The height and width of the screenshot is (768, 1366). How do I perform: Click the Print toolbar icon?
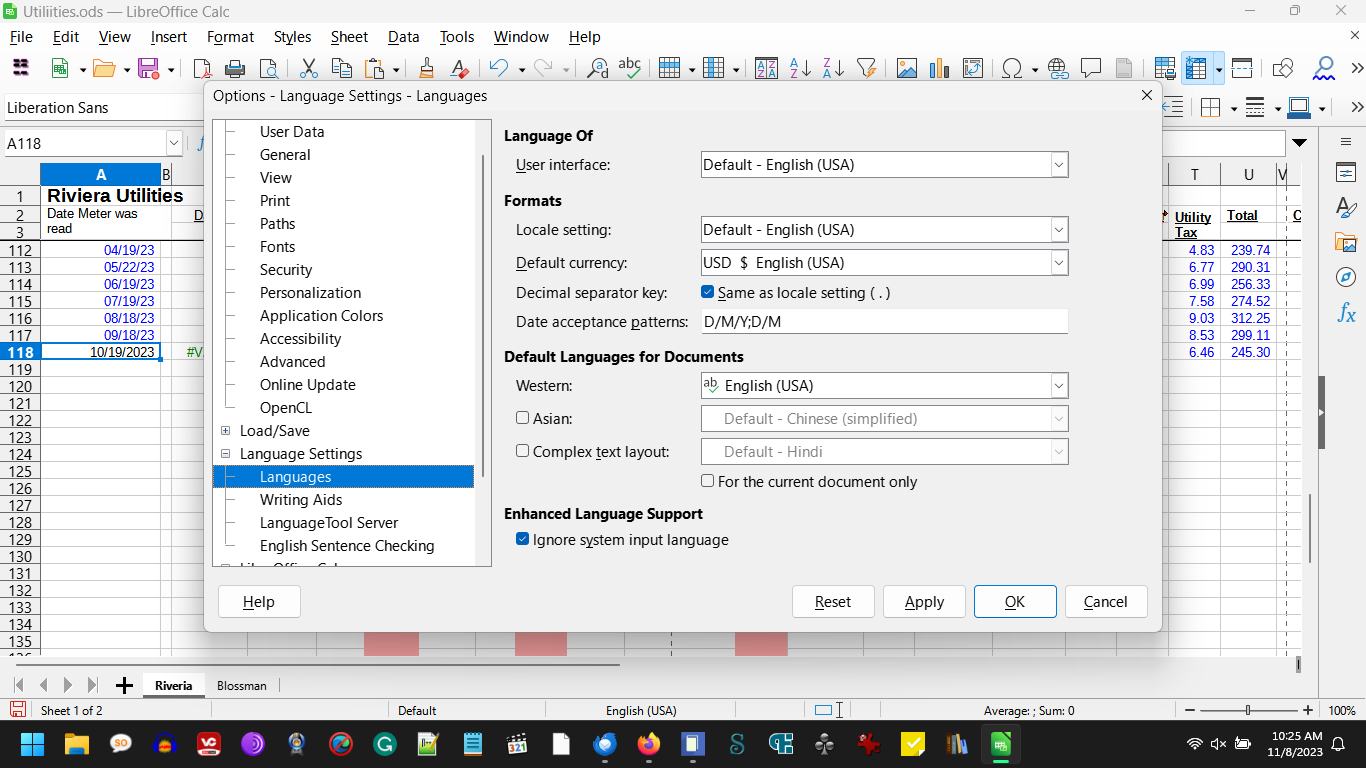[x=235, y=68]
